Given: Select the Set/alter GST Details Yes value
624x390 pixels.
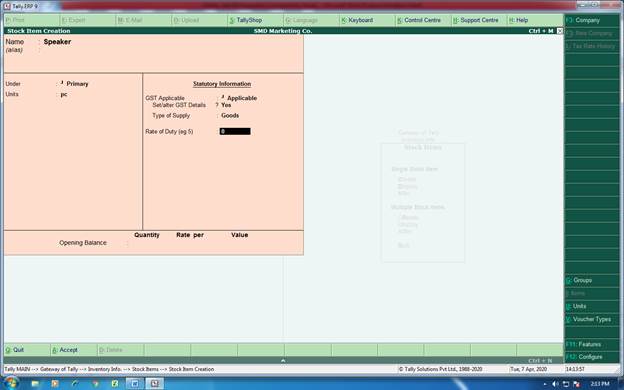Looking at the screenshot, I should [226, 105].
